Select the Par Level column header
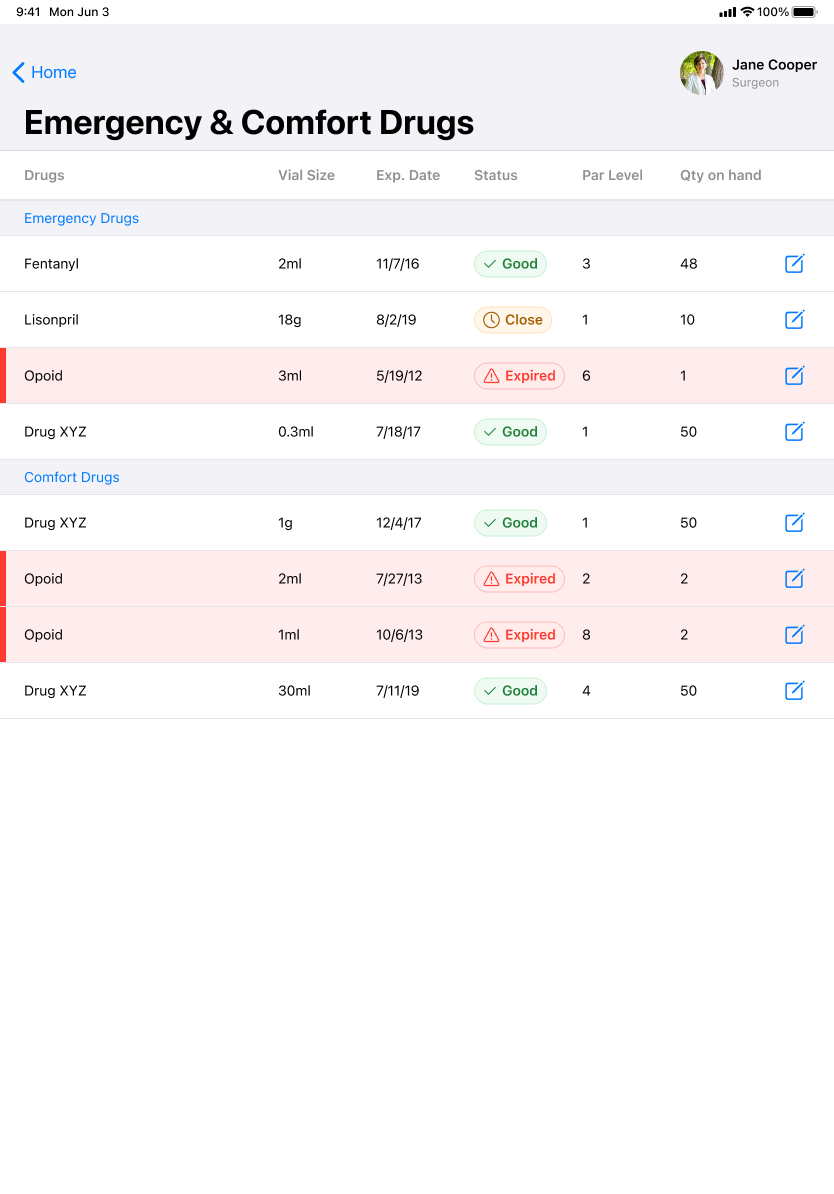 612,175
